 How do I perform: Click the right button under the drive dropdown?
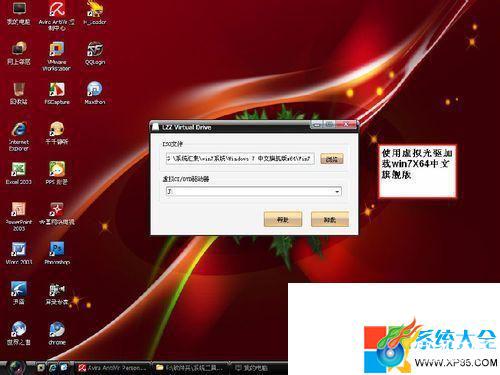pyautogui.click(x=330, y=219)
